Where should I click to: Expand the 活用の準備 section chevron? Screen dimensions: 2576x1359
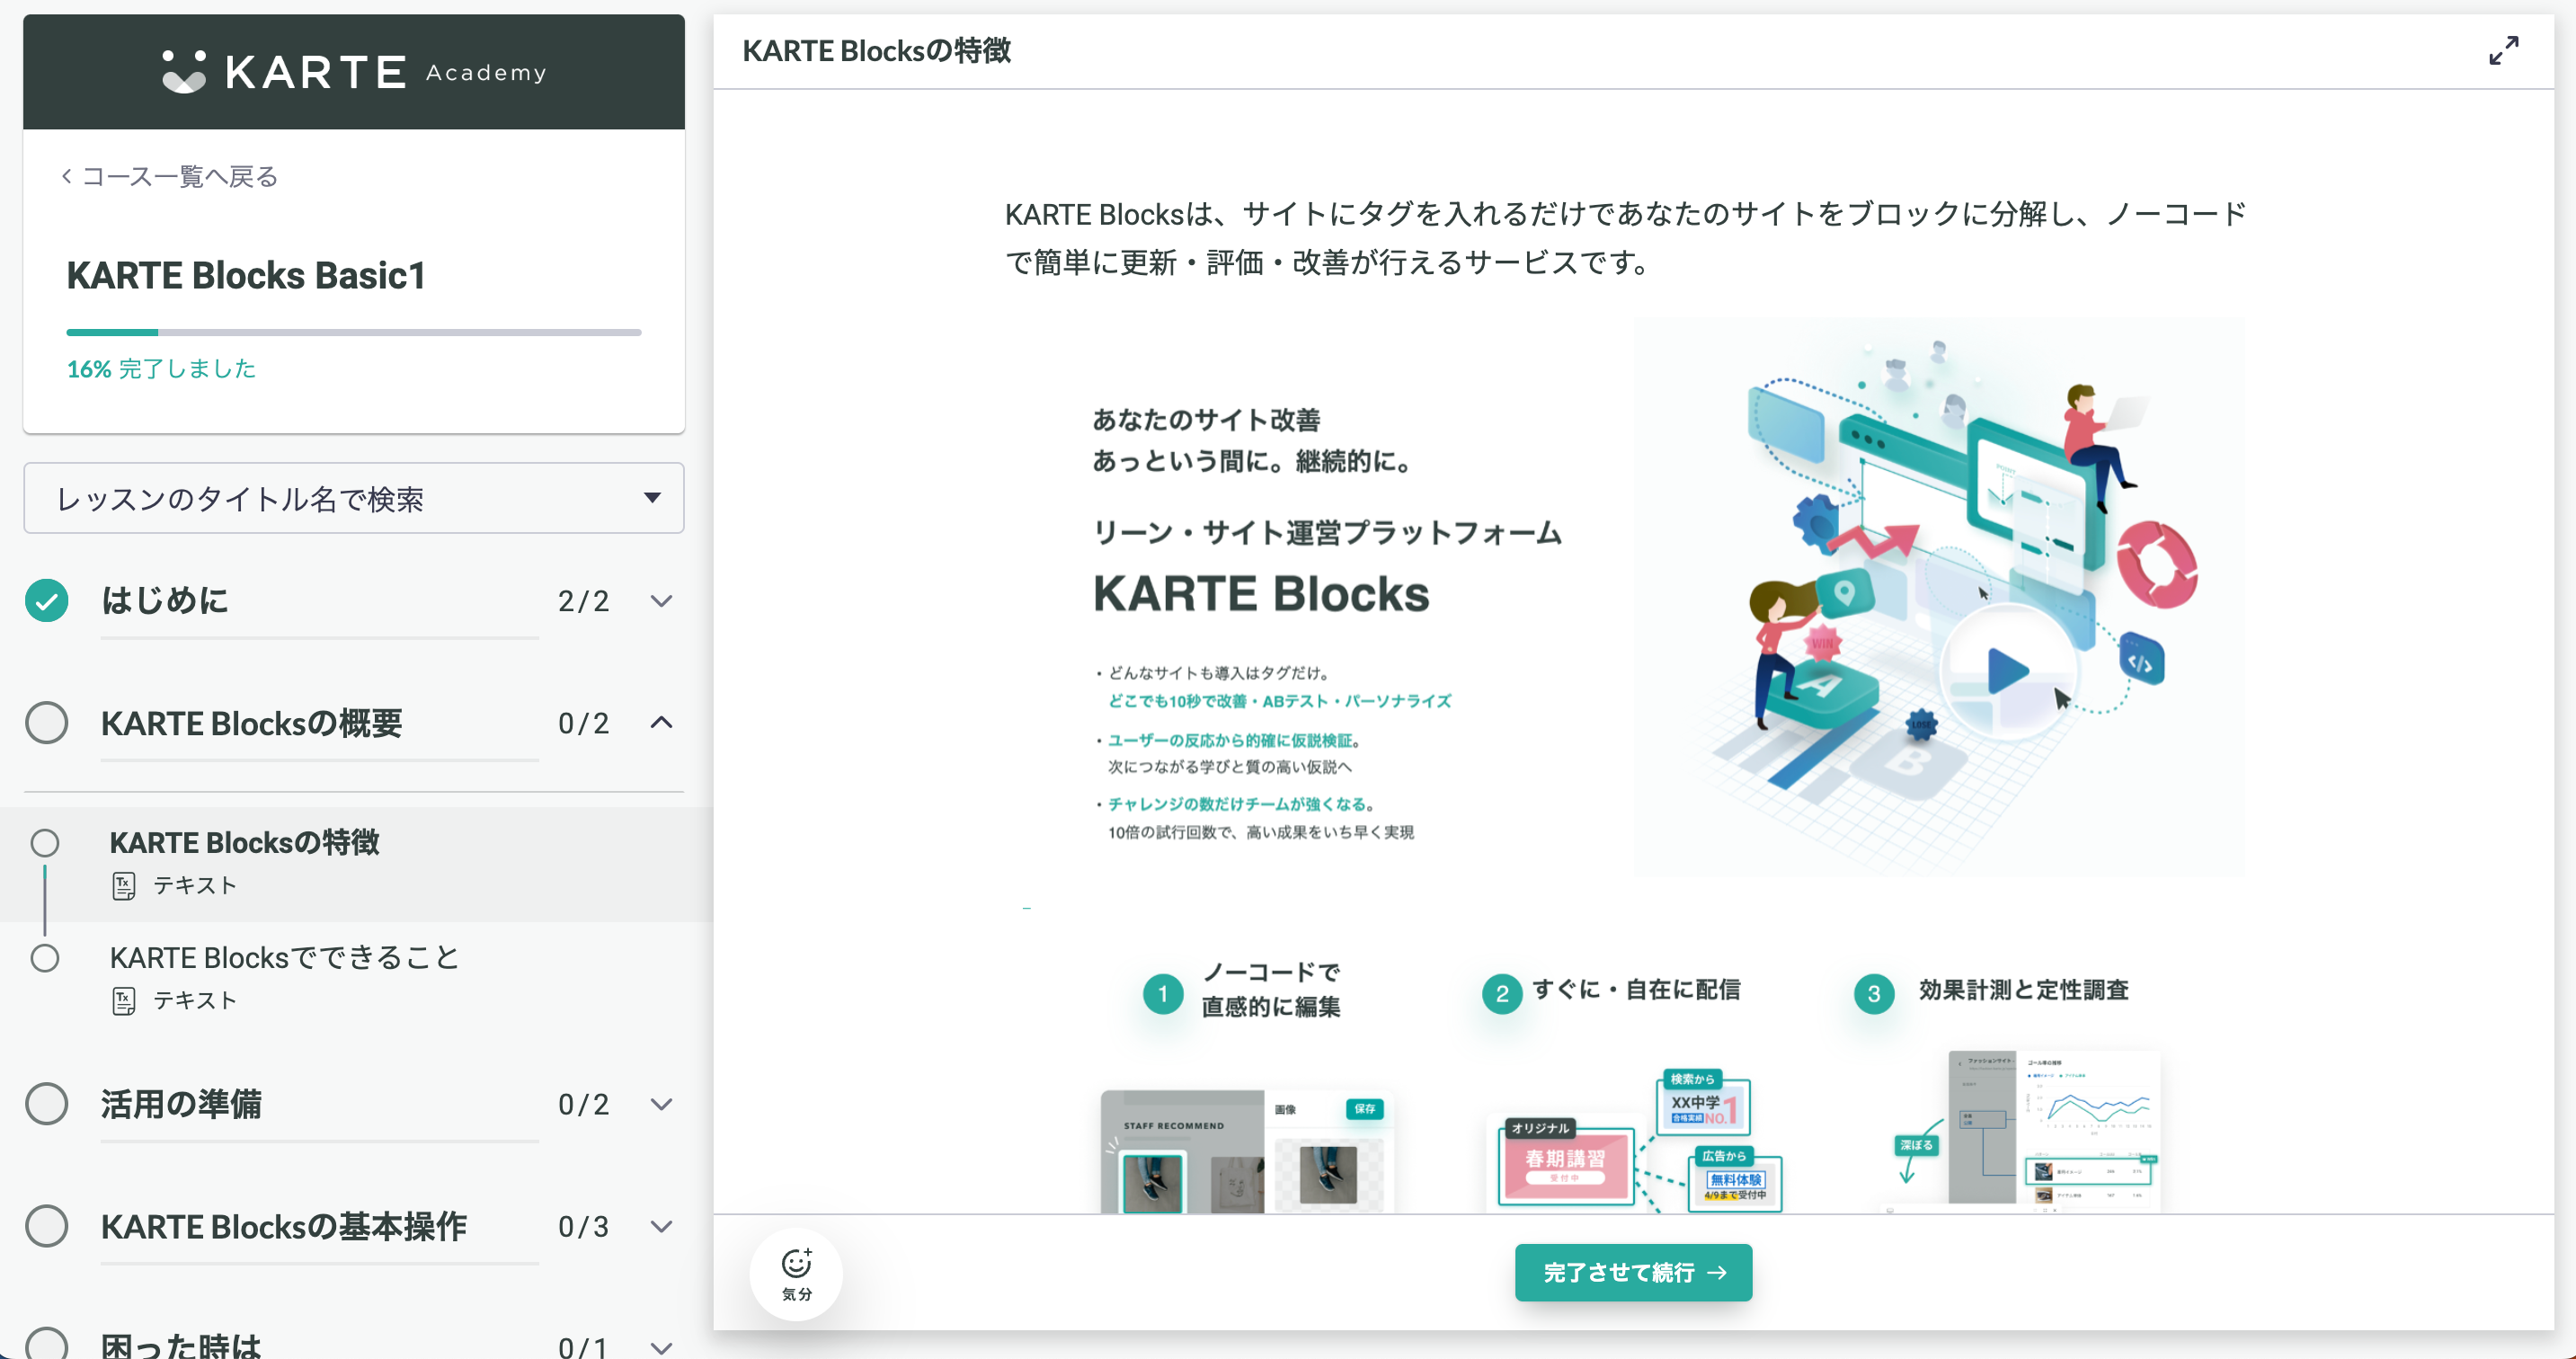point(661,1104)
